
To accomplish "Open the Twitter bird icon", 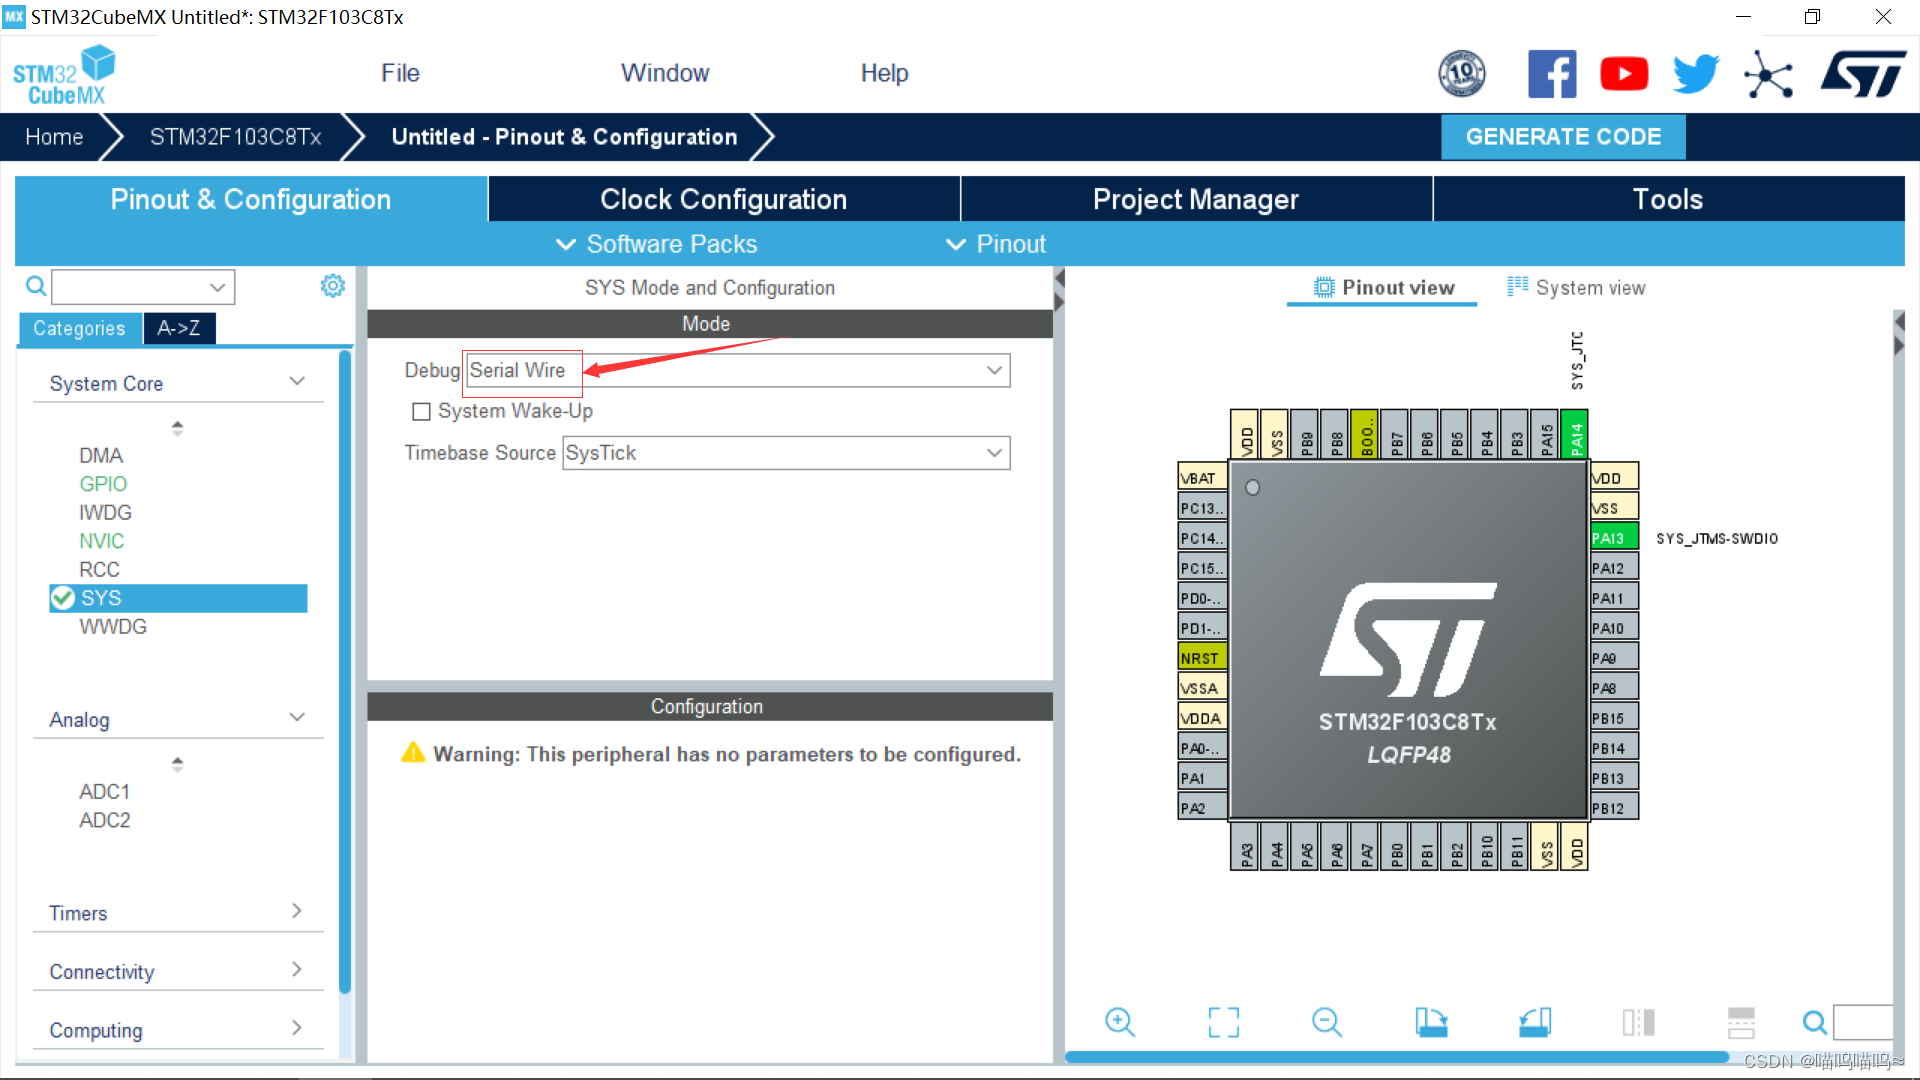I will (x=1696, y=74).
